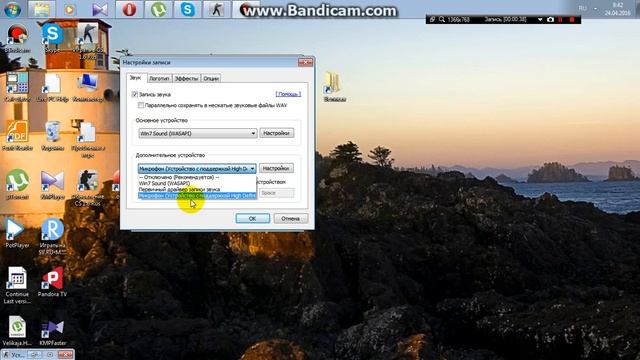This screenshot has height=360, width=640.
Task: Open Skype from the taskbar
Action: [x=188, y=9]
